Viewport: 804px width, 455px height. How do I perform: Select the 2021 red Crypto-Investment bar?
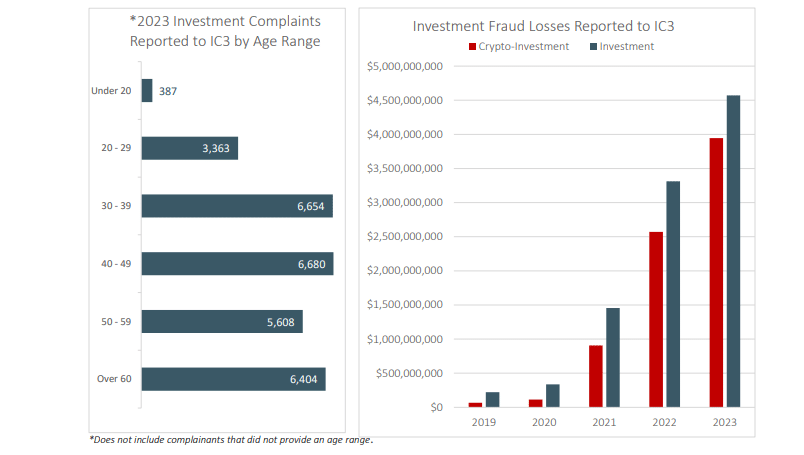pyautogui.click(x=596, y=377)
